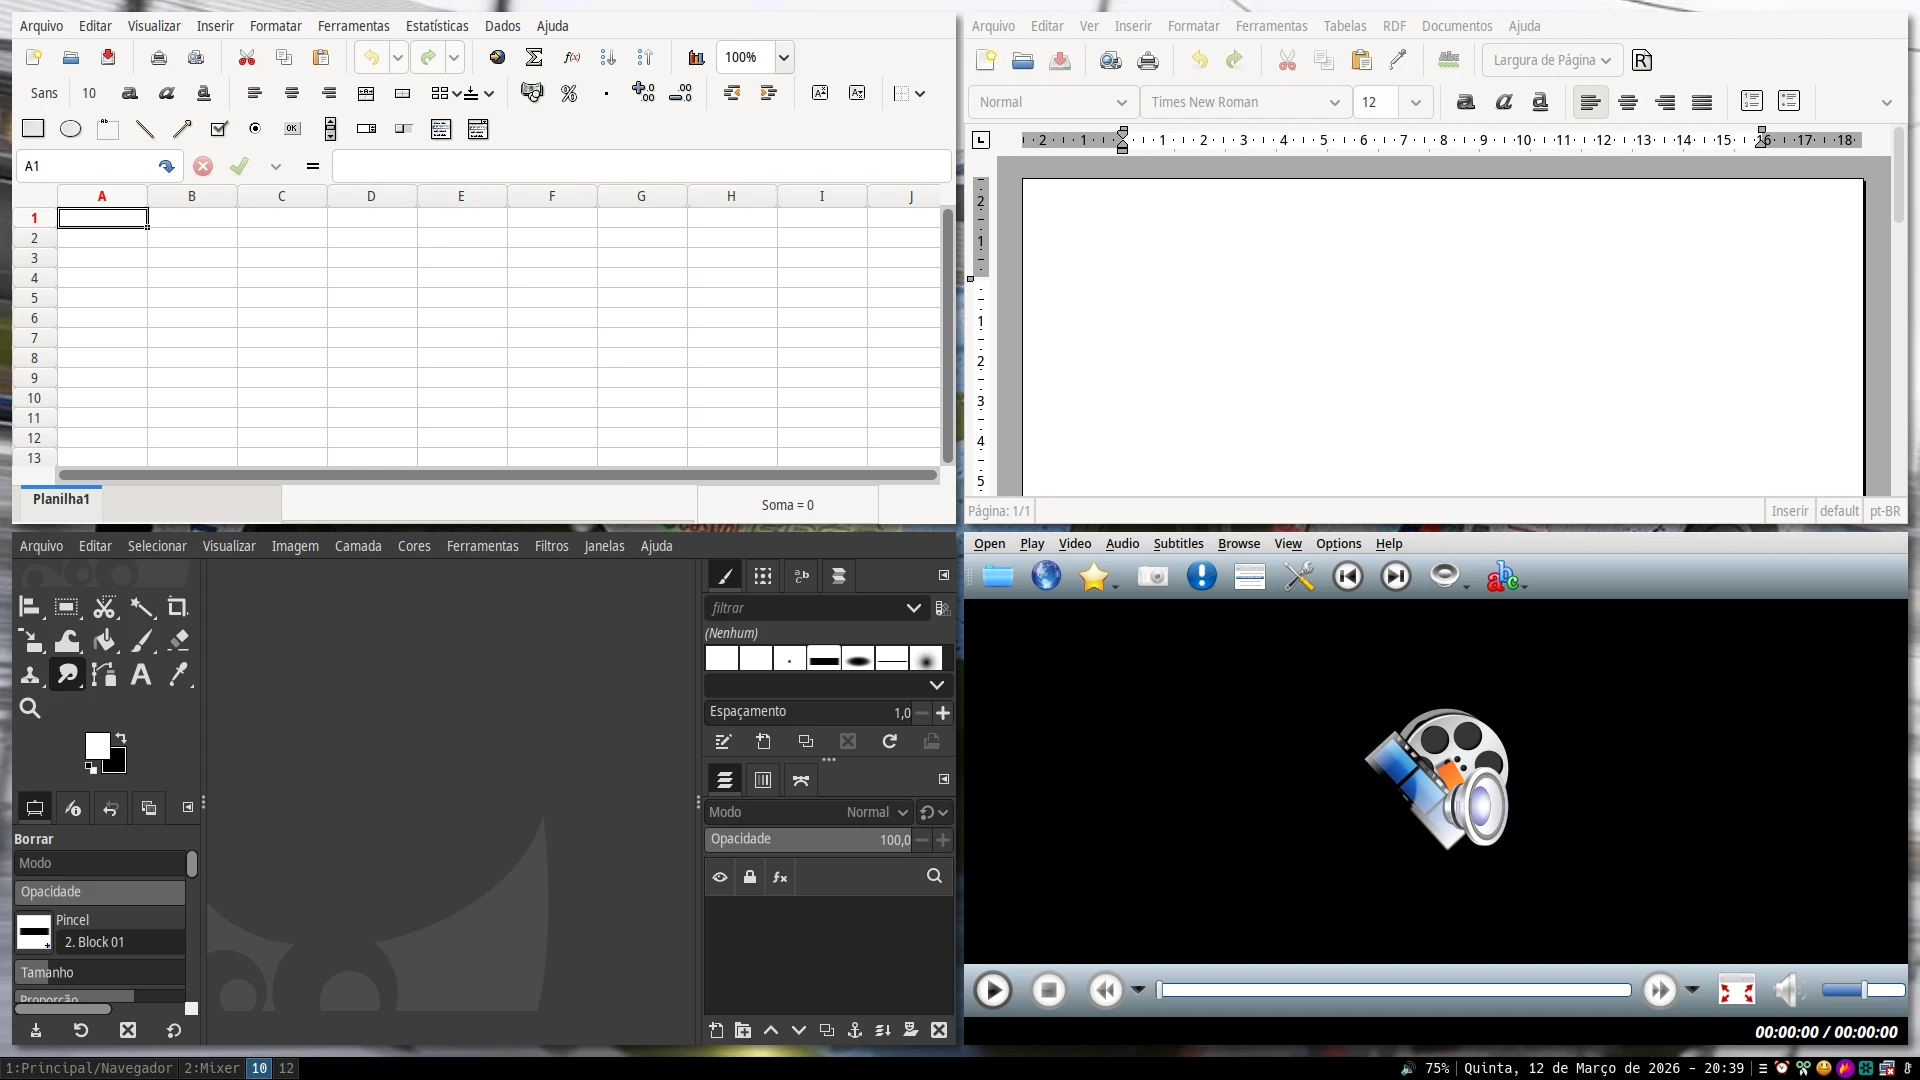Insert chart using the spreadsheet chart icon
The height and width of the screenshot is (1080, 1920).
click(x=696, y=58)
